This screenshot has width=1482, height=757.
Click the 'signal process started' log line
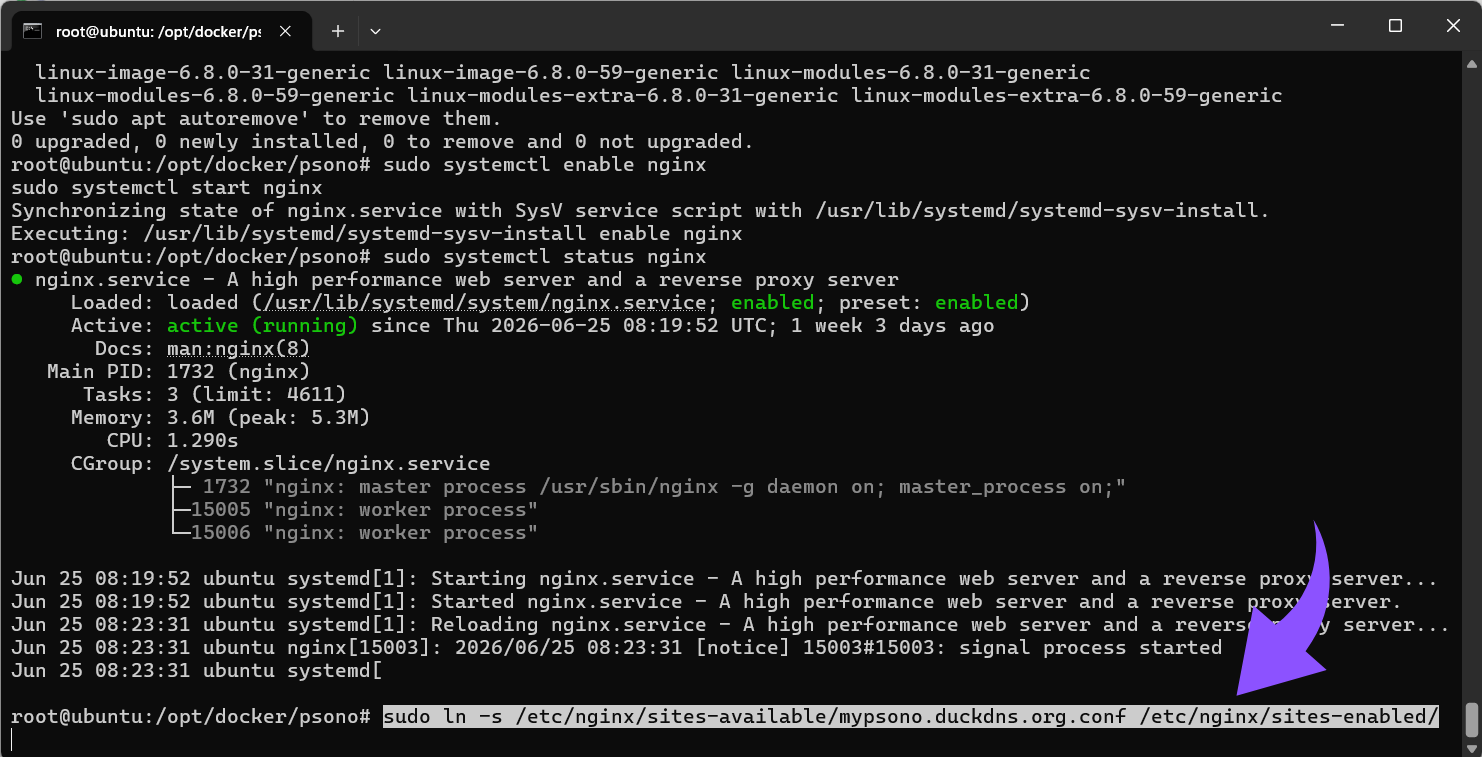click(x=616, y=647)
